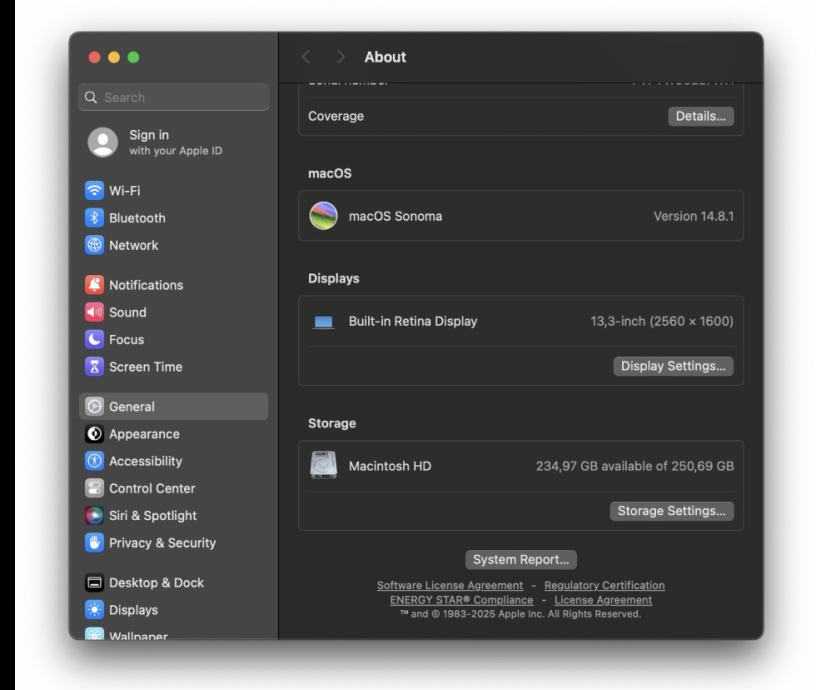Open Storage Settings button

[x=671, y=511]
